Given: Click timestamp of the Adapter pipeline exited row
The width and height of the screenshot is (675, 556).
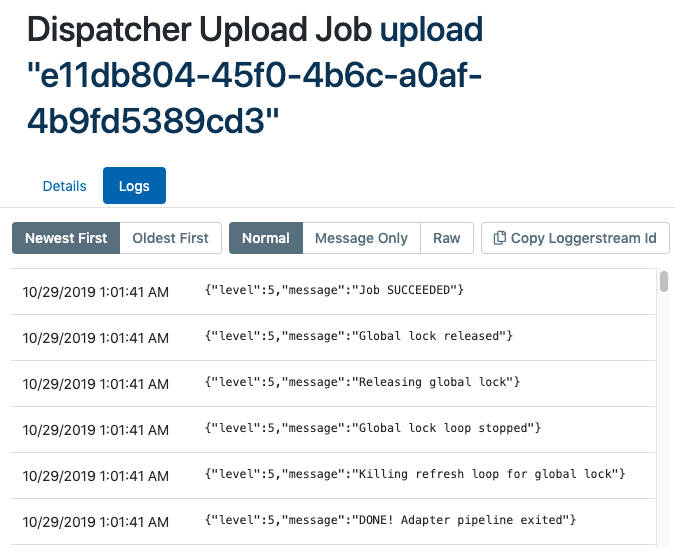Looking at the screenshot, I should 96,522.
